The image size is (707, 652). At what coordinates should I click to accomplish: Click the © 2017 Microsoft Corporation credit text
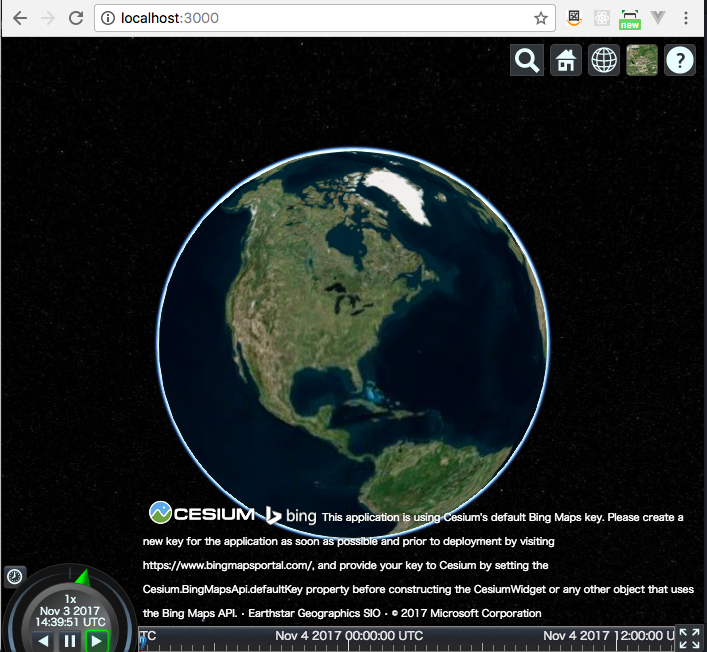click(466, 613)
